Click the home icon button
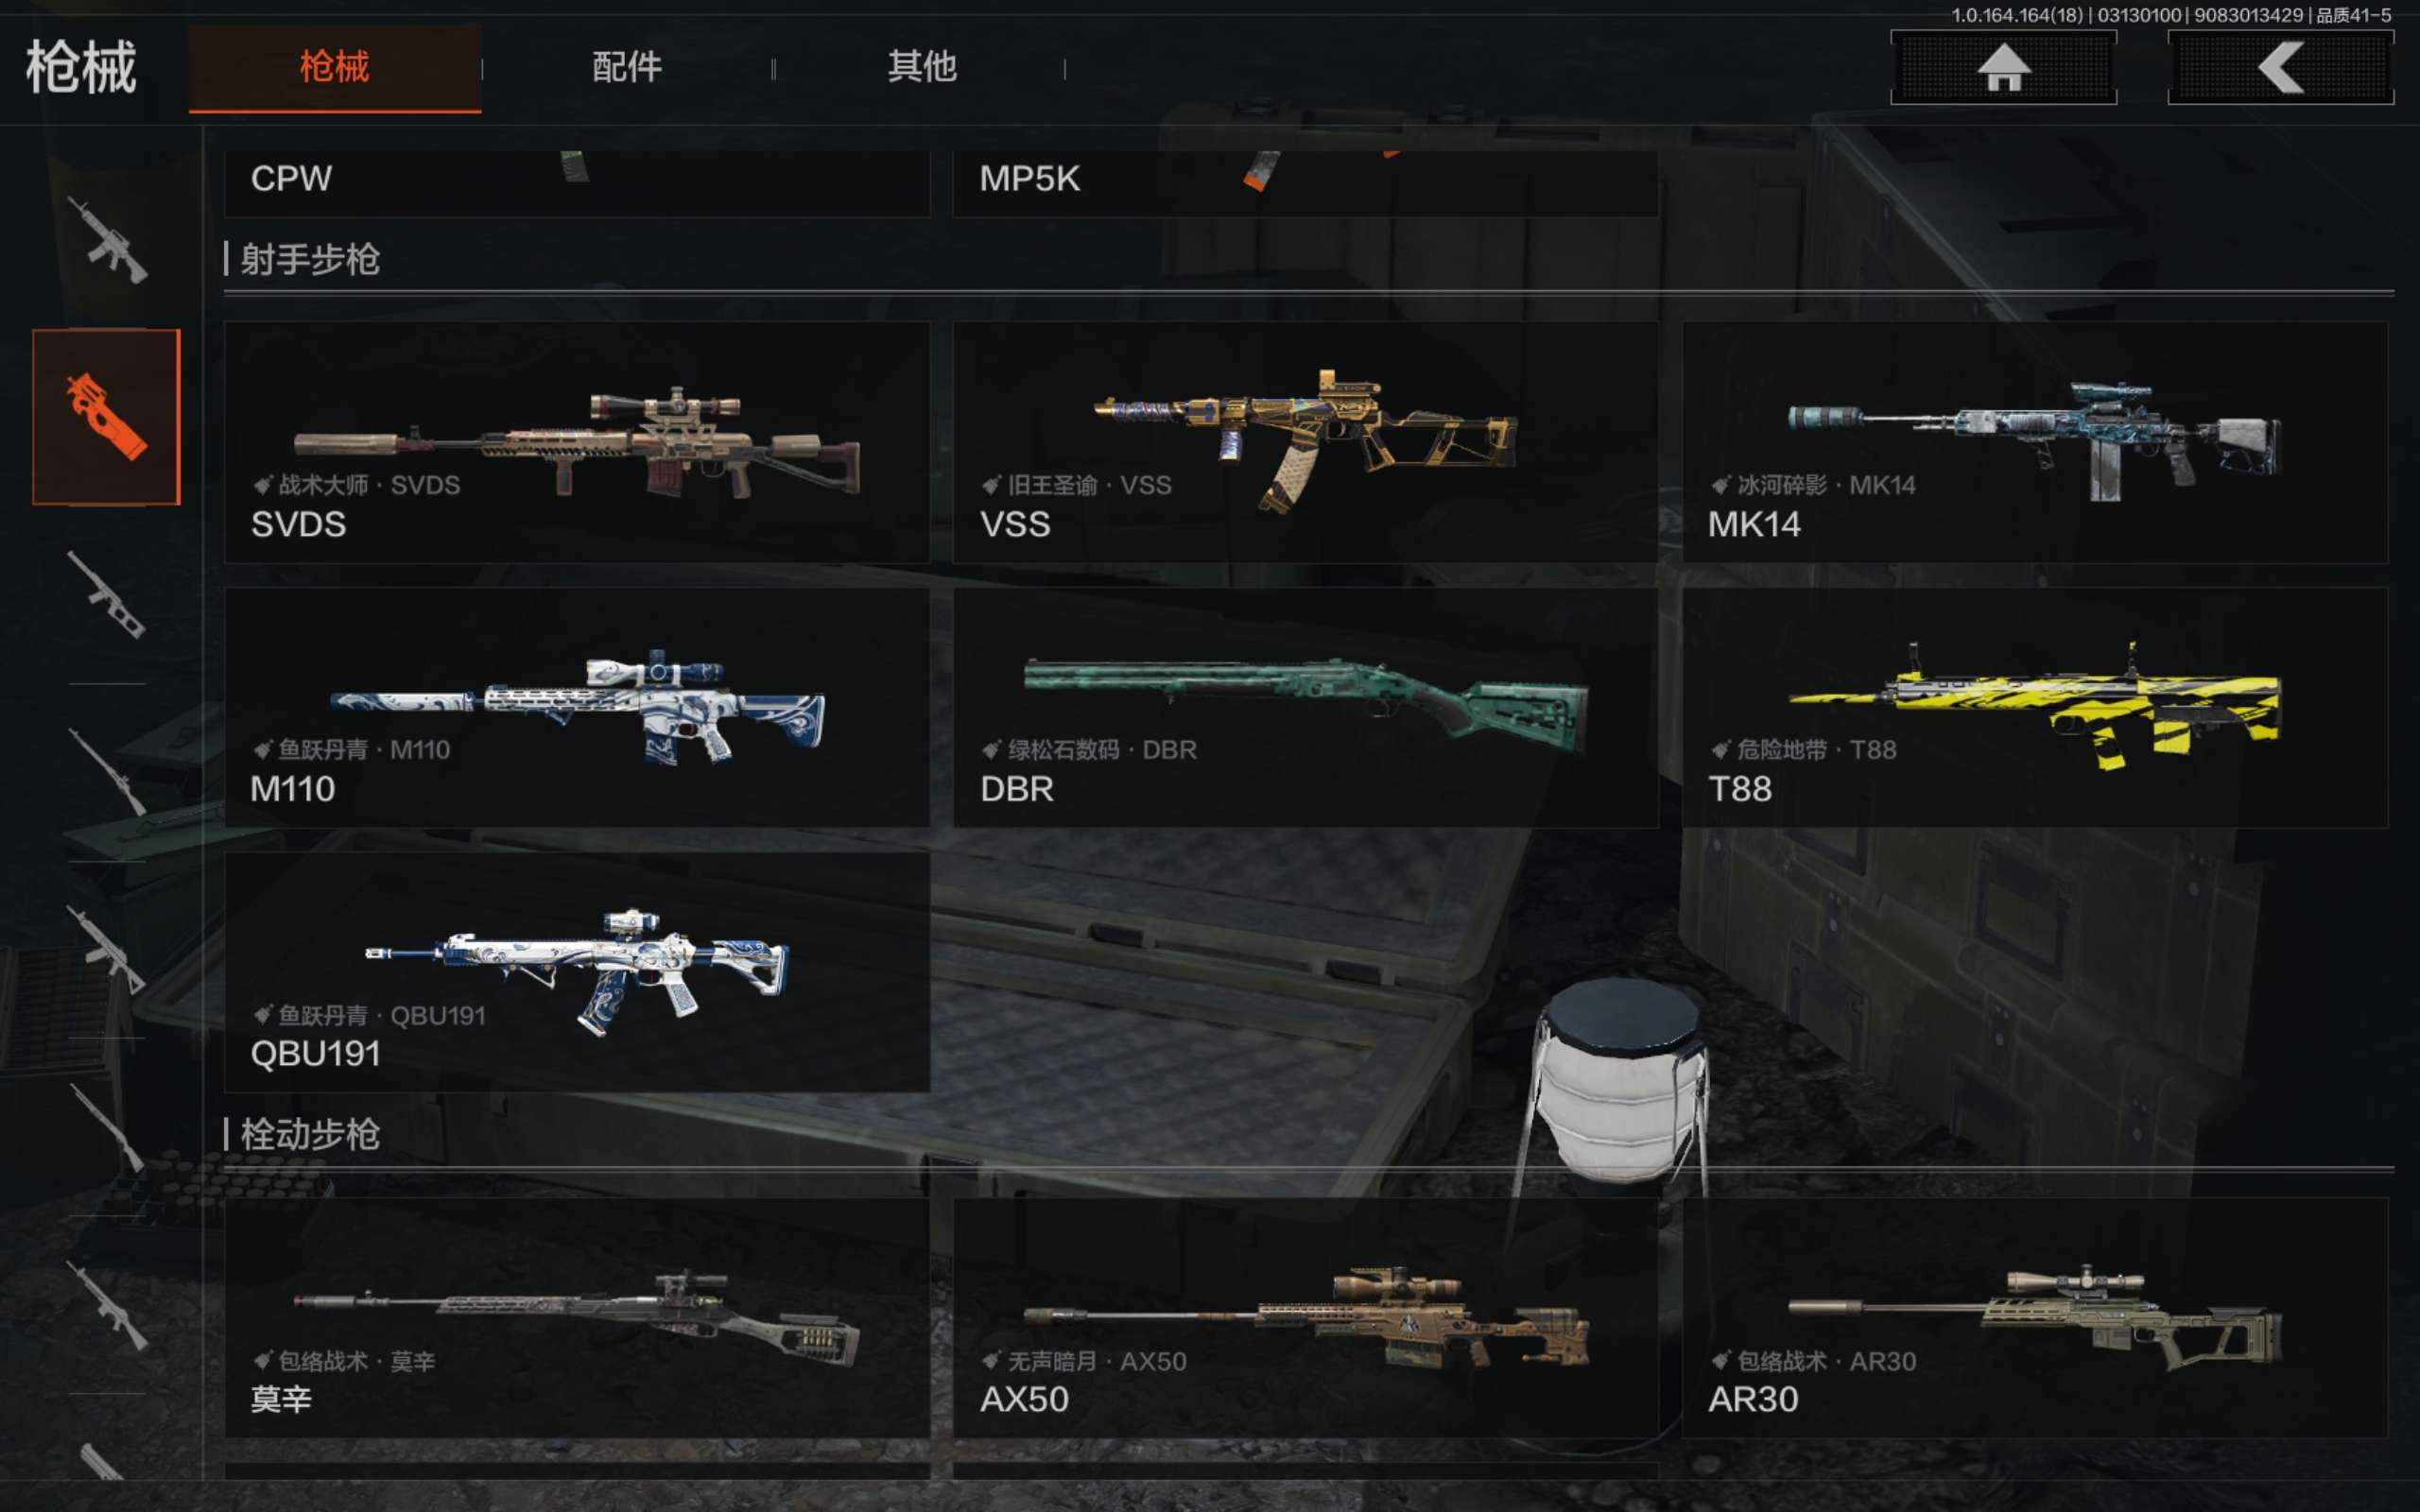 [x=2003, y=68]
